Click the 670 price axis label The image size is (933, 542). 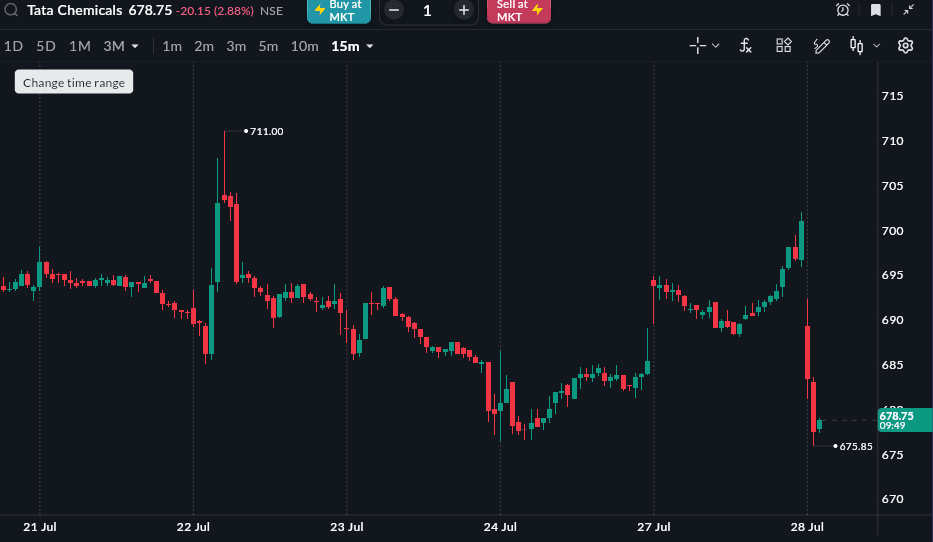tap(892, 499)
